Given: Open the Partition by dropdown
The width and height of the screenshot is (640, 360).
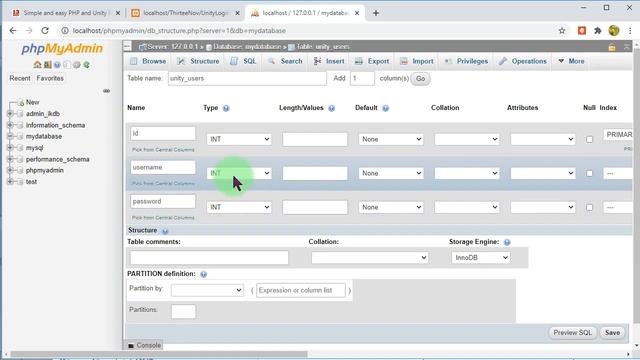Looking at the screenshot, I should [207, 290].
